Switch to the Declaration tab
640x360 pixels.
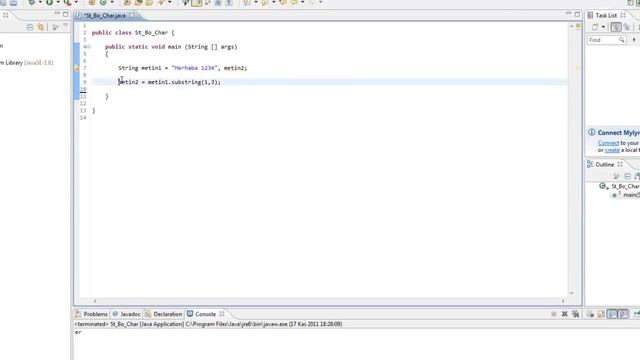pyautogui.click(x=163, y=314)
